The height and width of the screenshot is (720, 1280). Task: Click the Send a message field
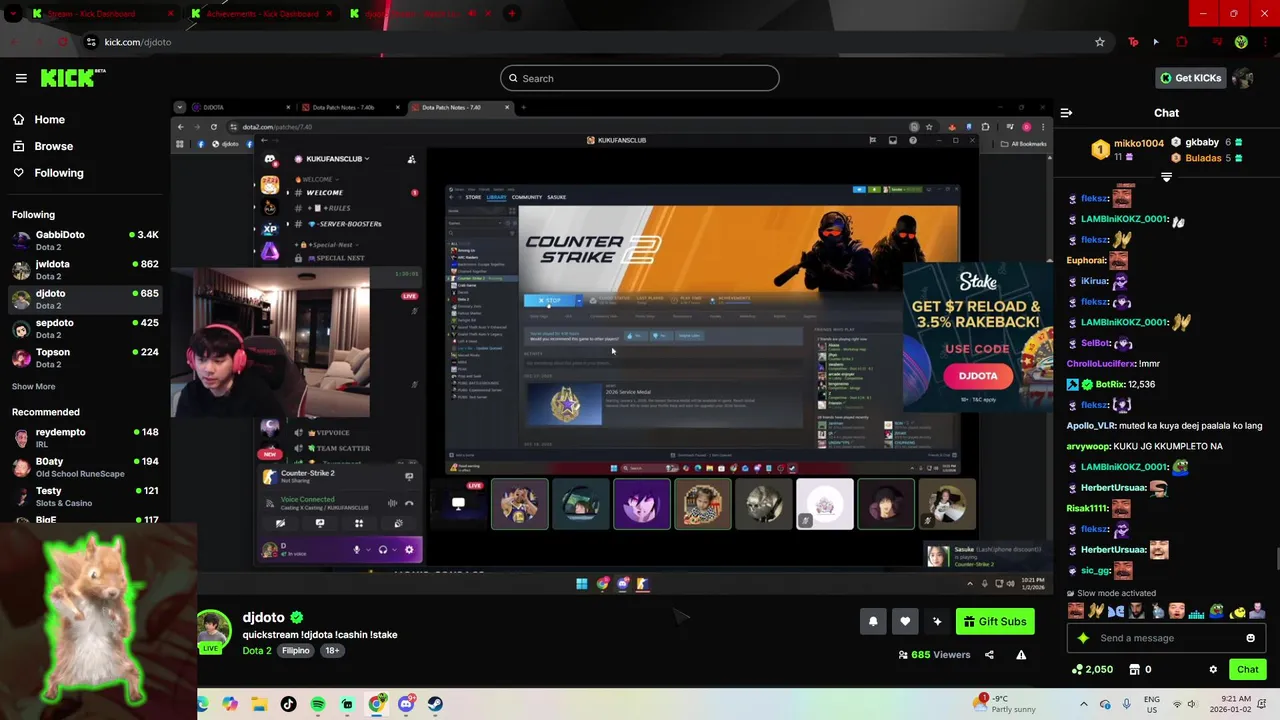pyautogui.click(x=1168, y=638)
